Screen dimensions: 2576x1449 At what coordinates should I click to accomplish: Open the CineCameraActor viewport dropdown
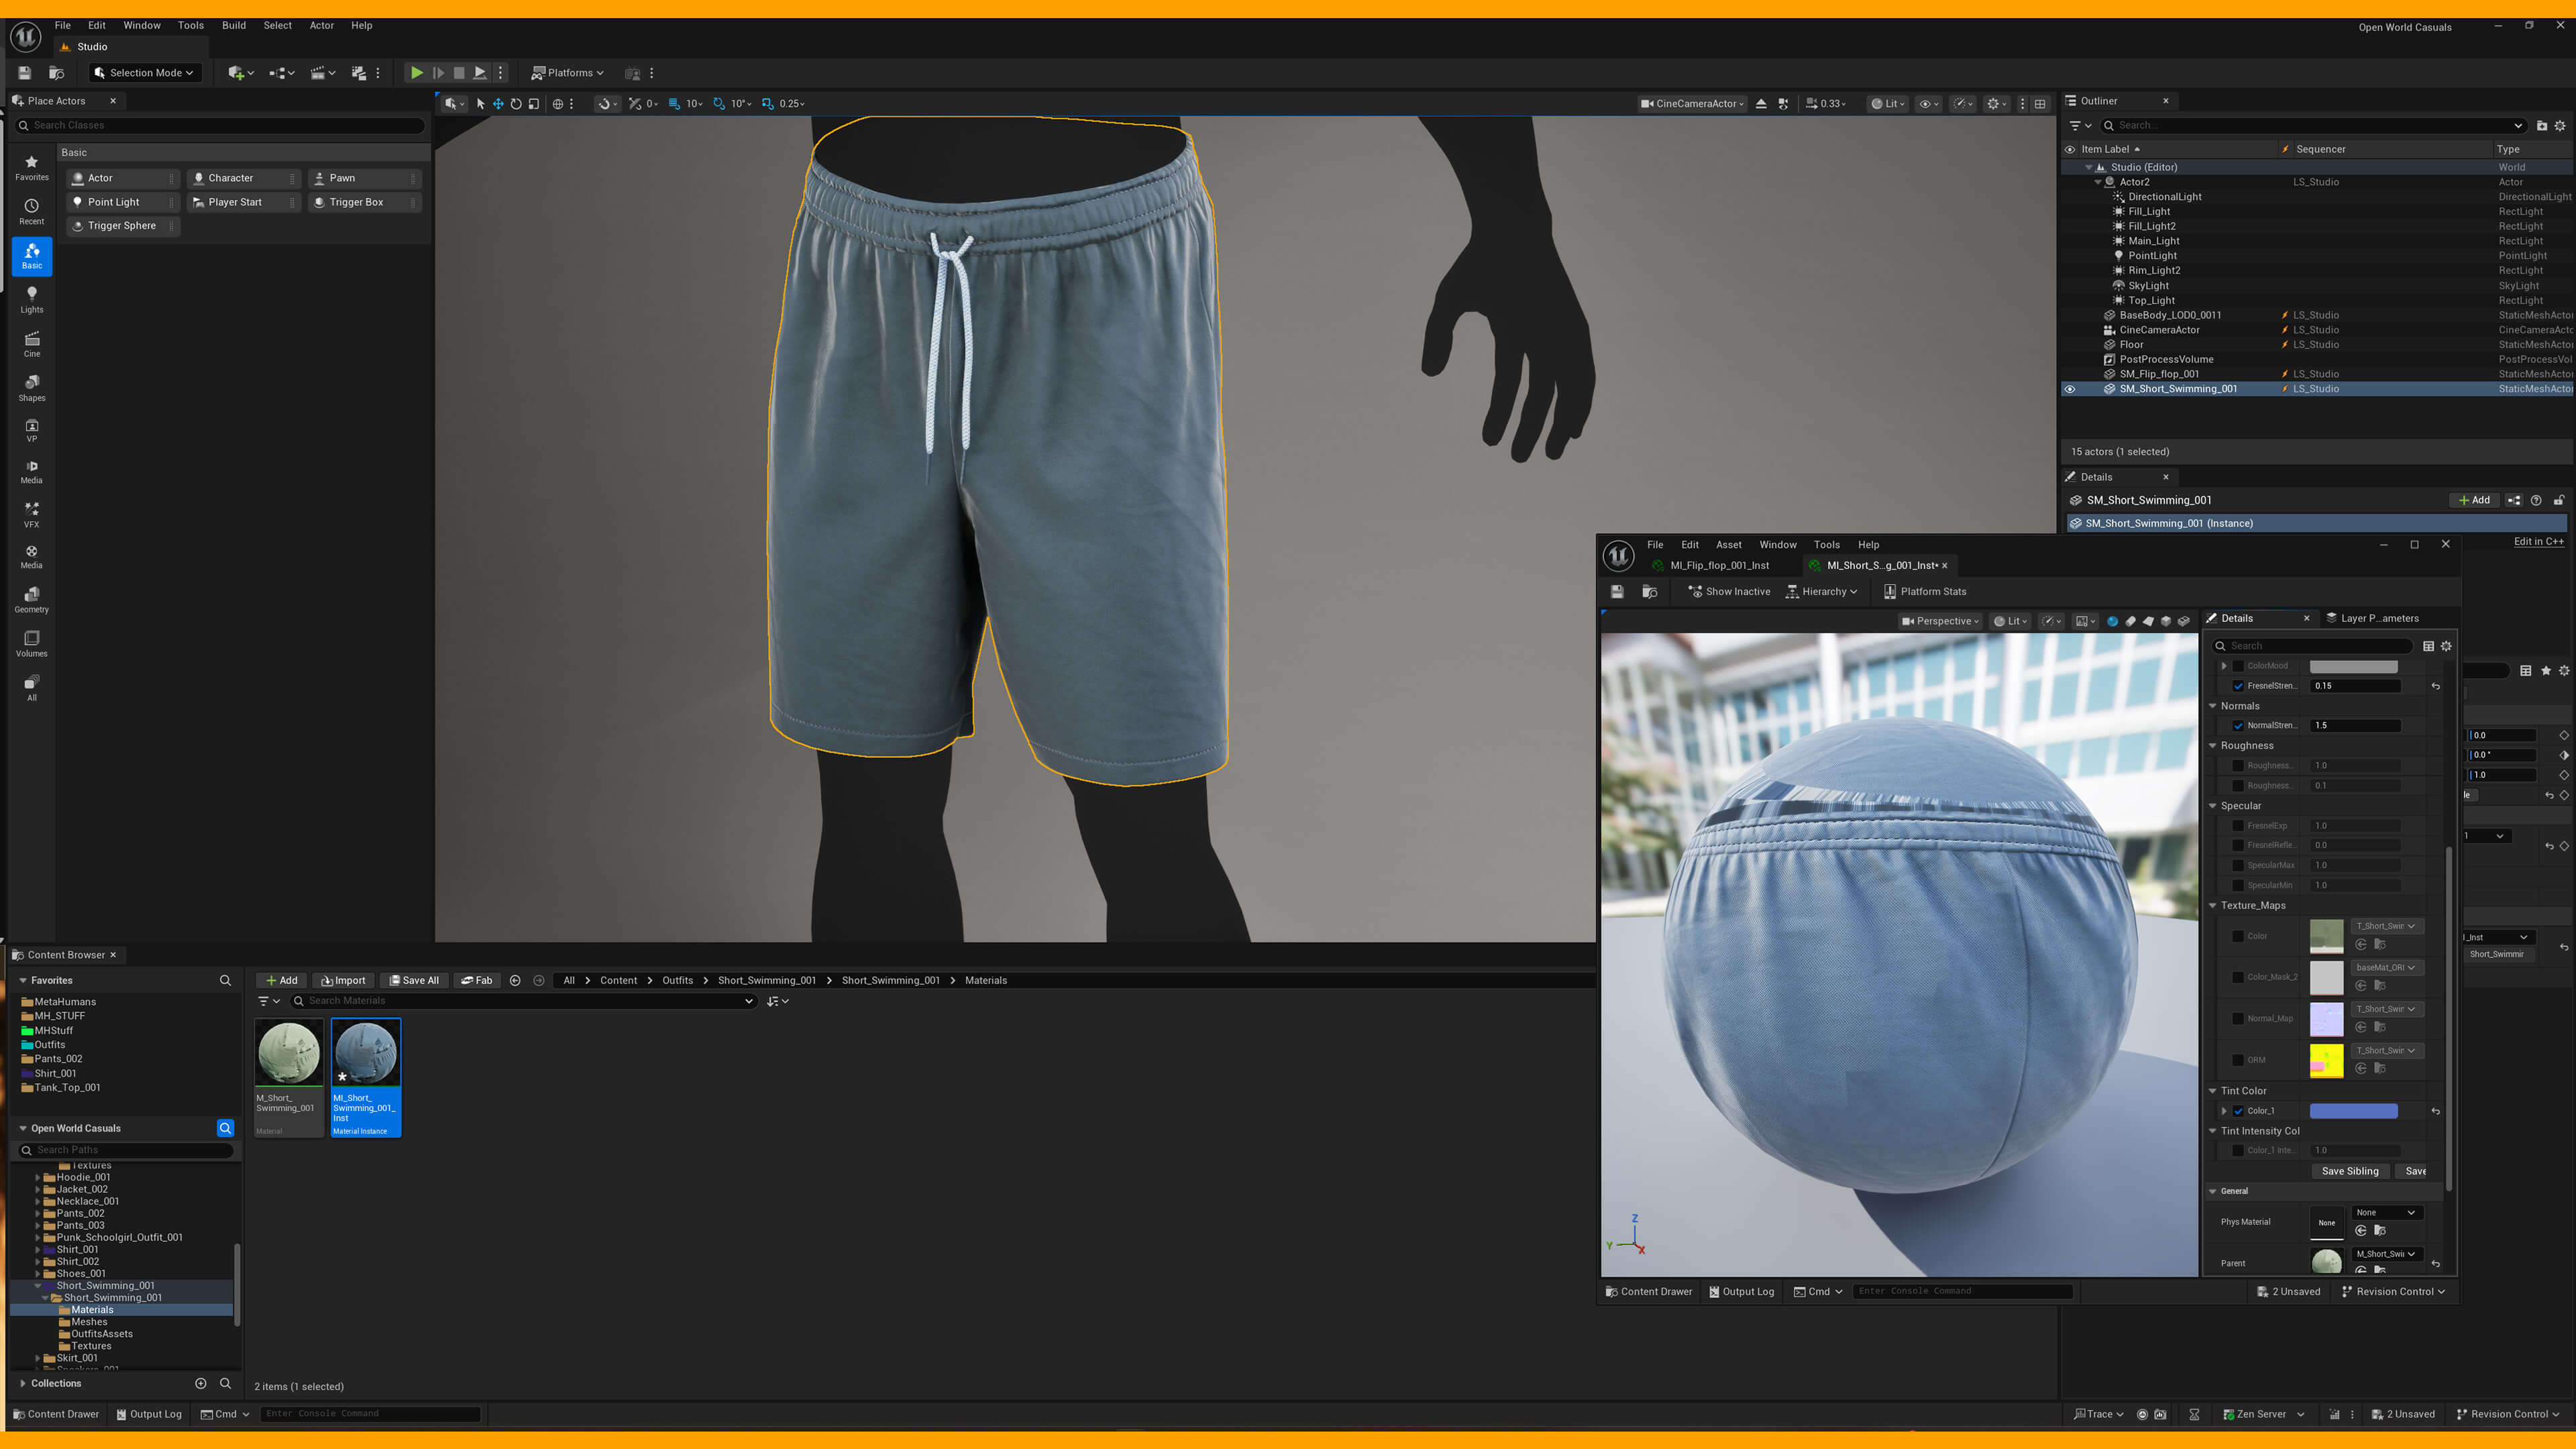coord(1692,104)
